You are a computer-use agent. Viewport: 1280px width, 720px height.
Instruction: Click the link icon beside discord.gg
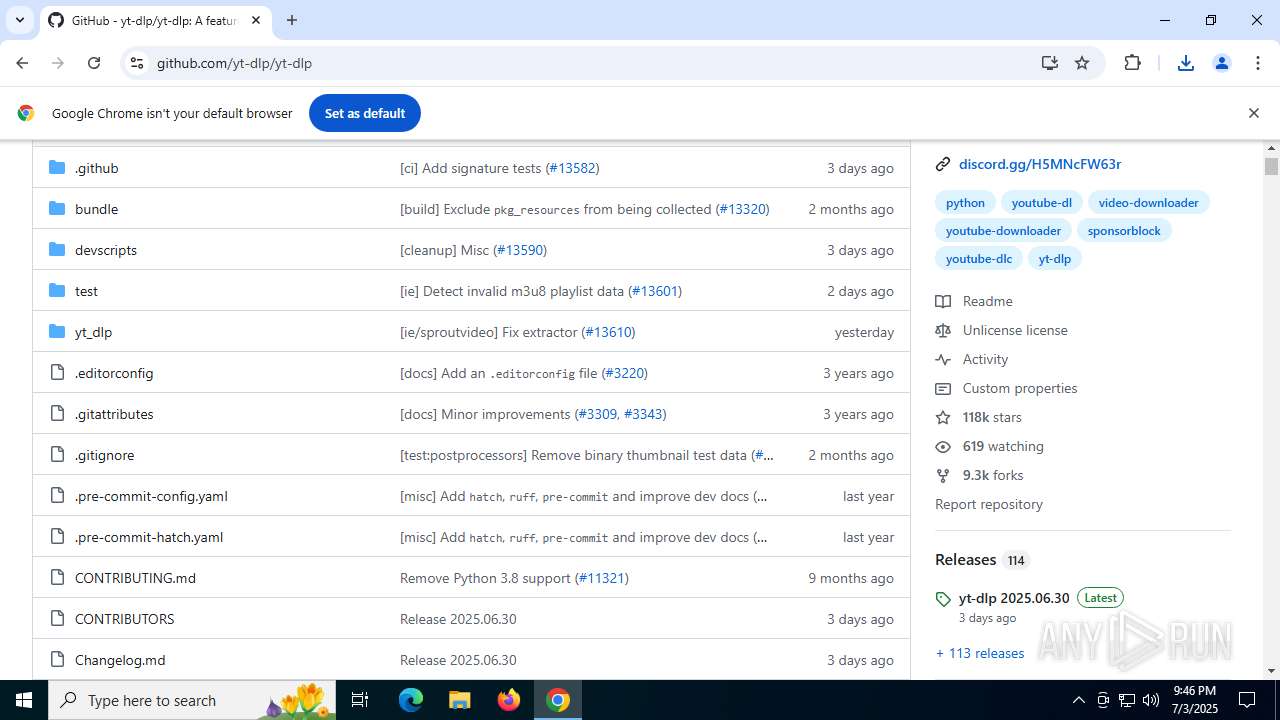coord(942,164)
